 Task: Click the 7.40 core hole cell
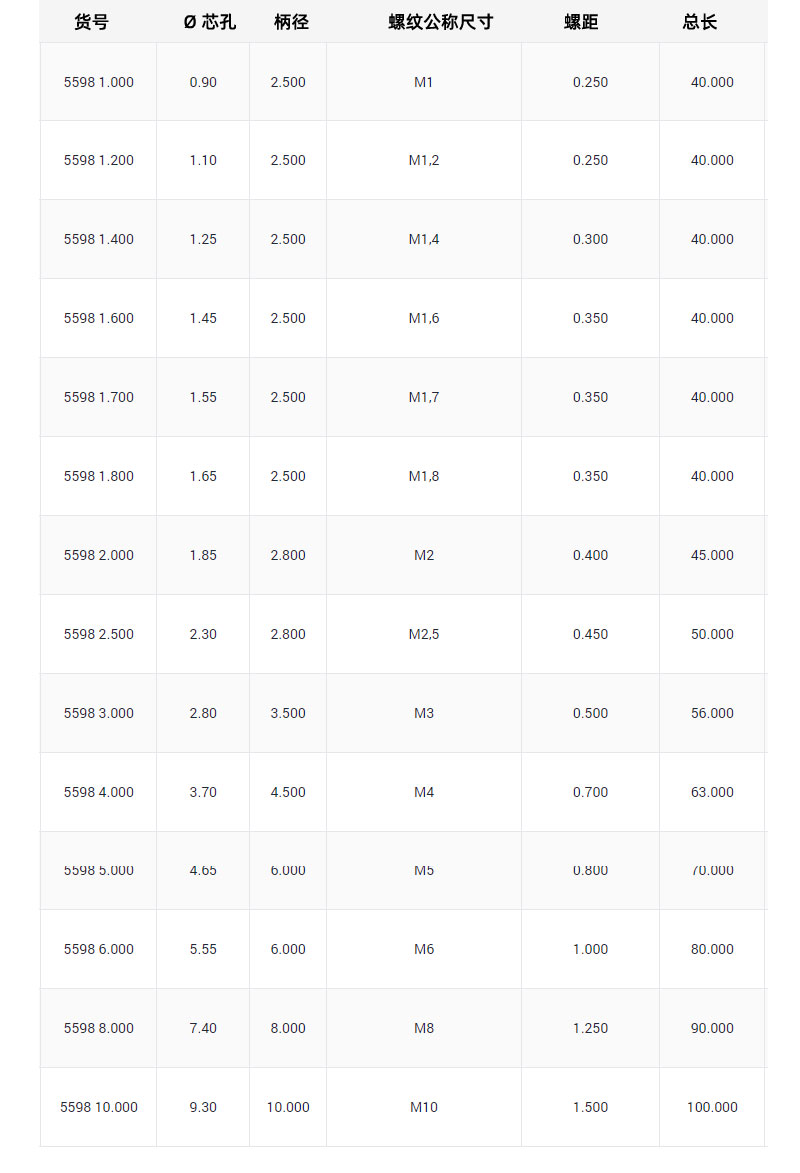(x=203, y=1028)
